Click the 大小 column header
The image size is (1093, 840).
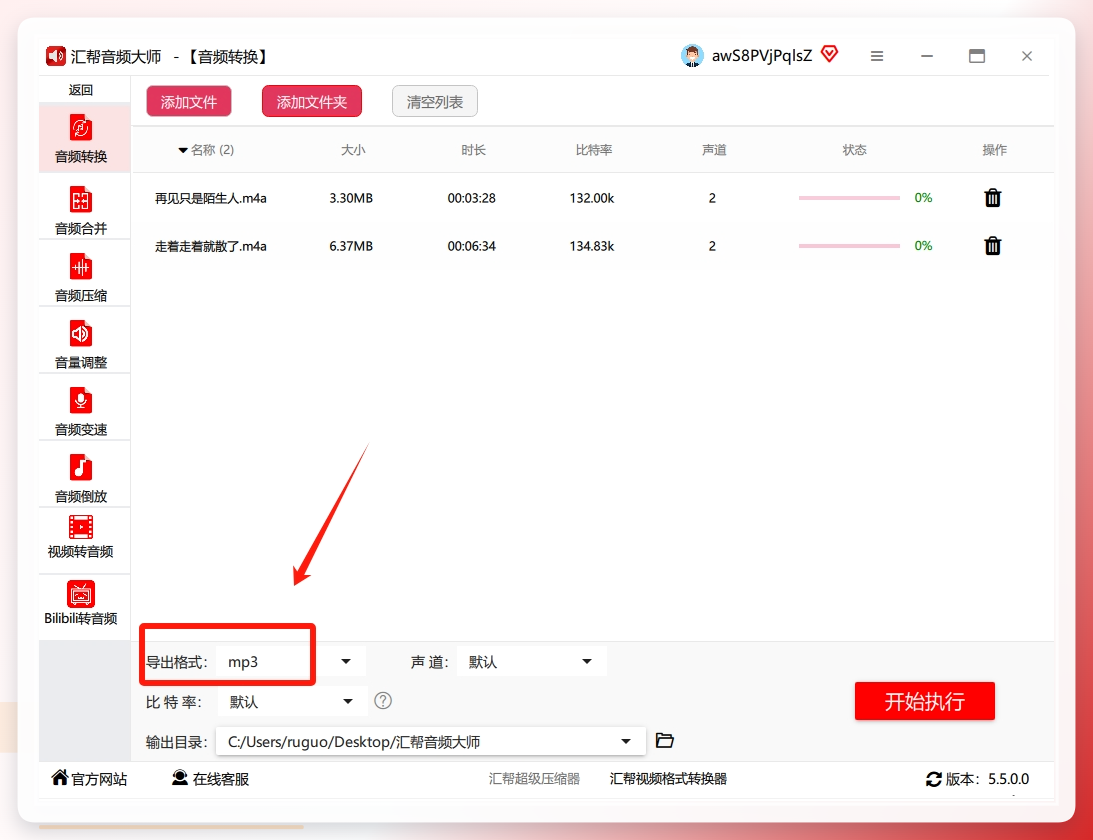tap(353, 150)
